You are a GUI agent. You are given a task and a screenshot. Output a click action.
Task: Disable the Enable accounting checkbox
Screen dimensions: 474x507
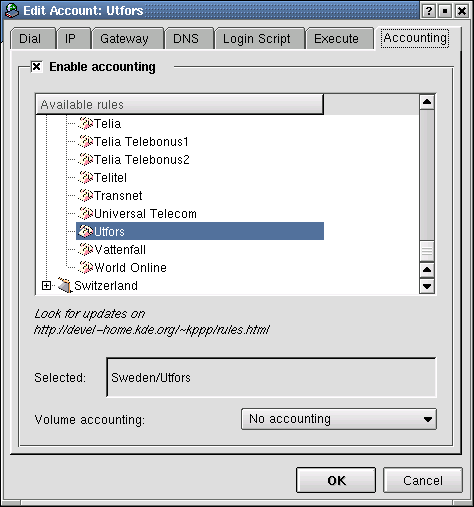point(36,67)
